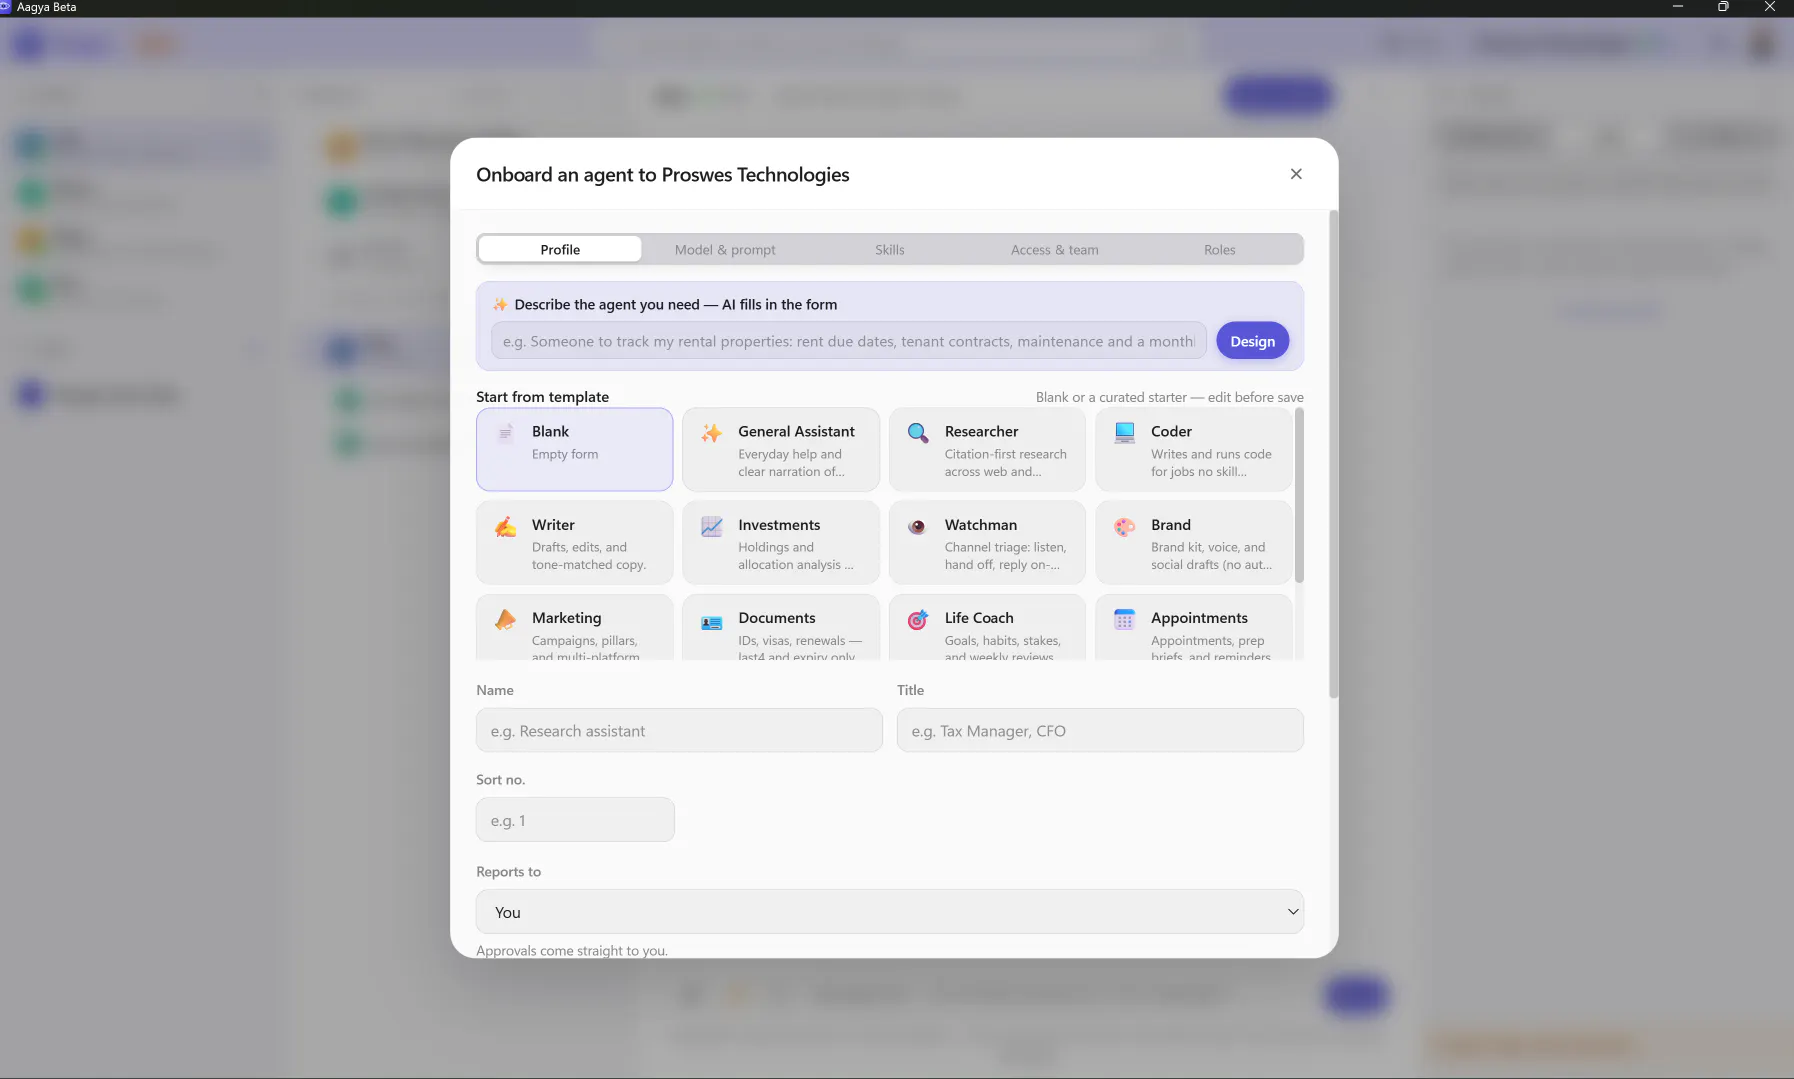Choose the Brand palette icon

1124,526
